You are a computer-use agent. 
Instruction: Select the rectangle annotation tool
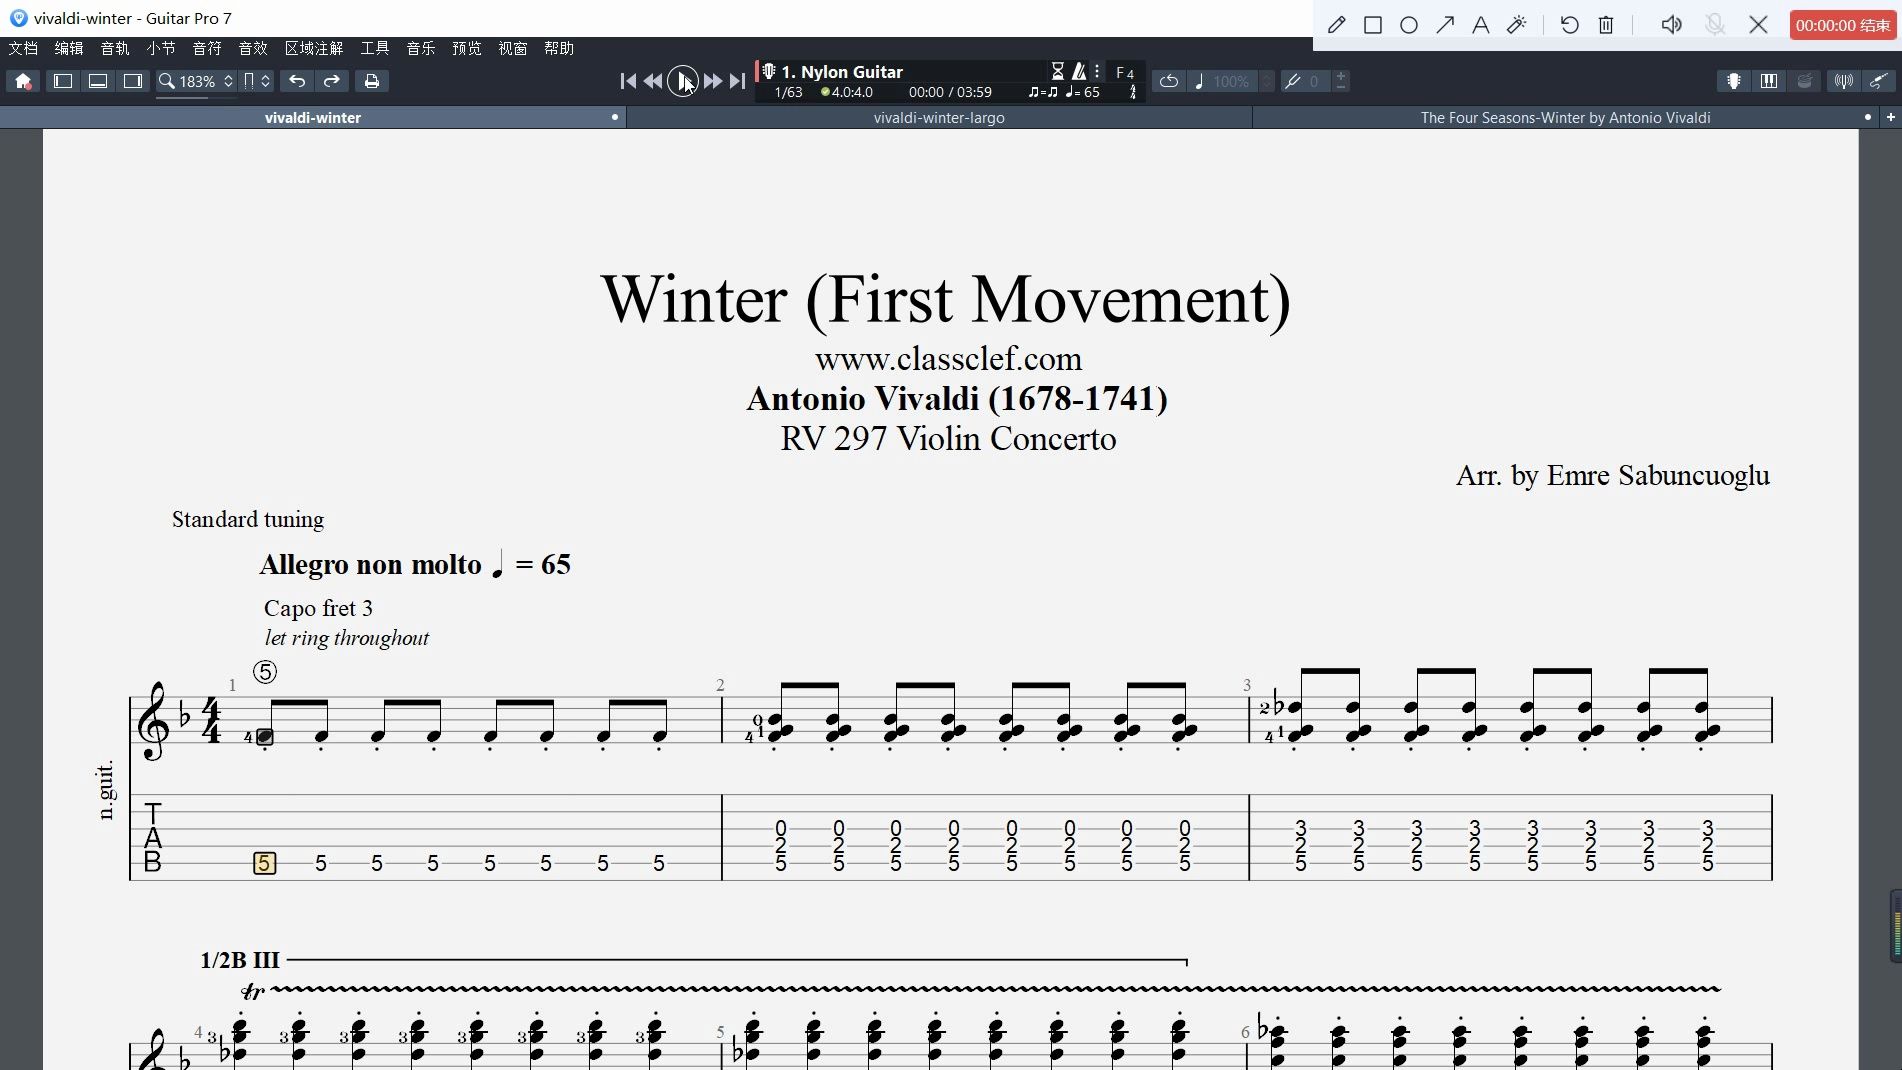tap(1373, 25)
